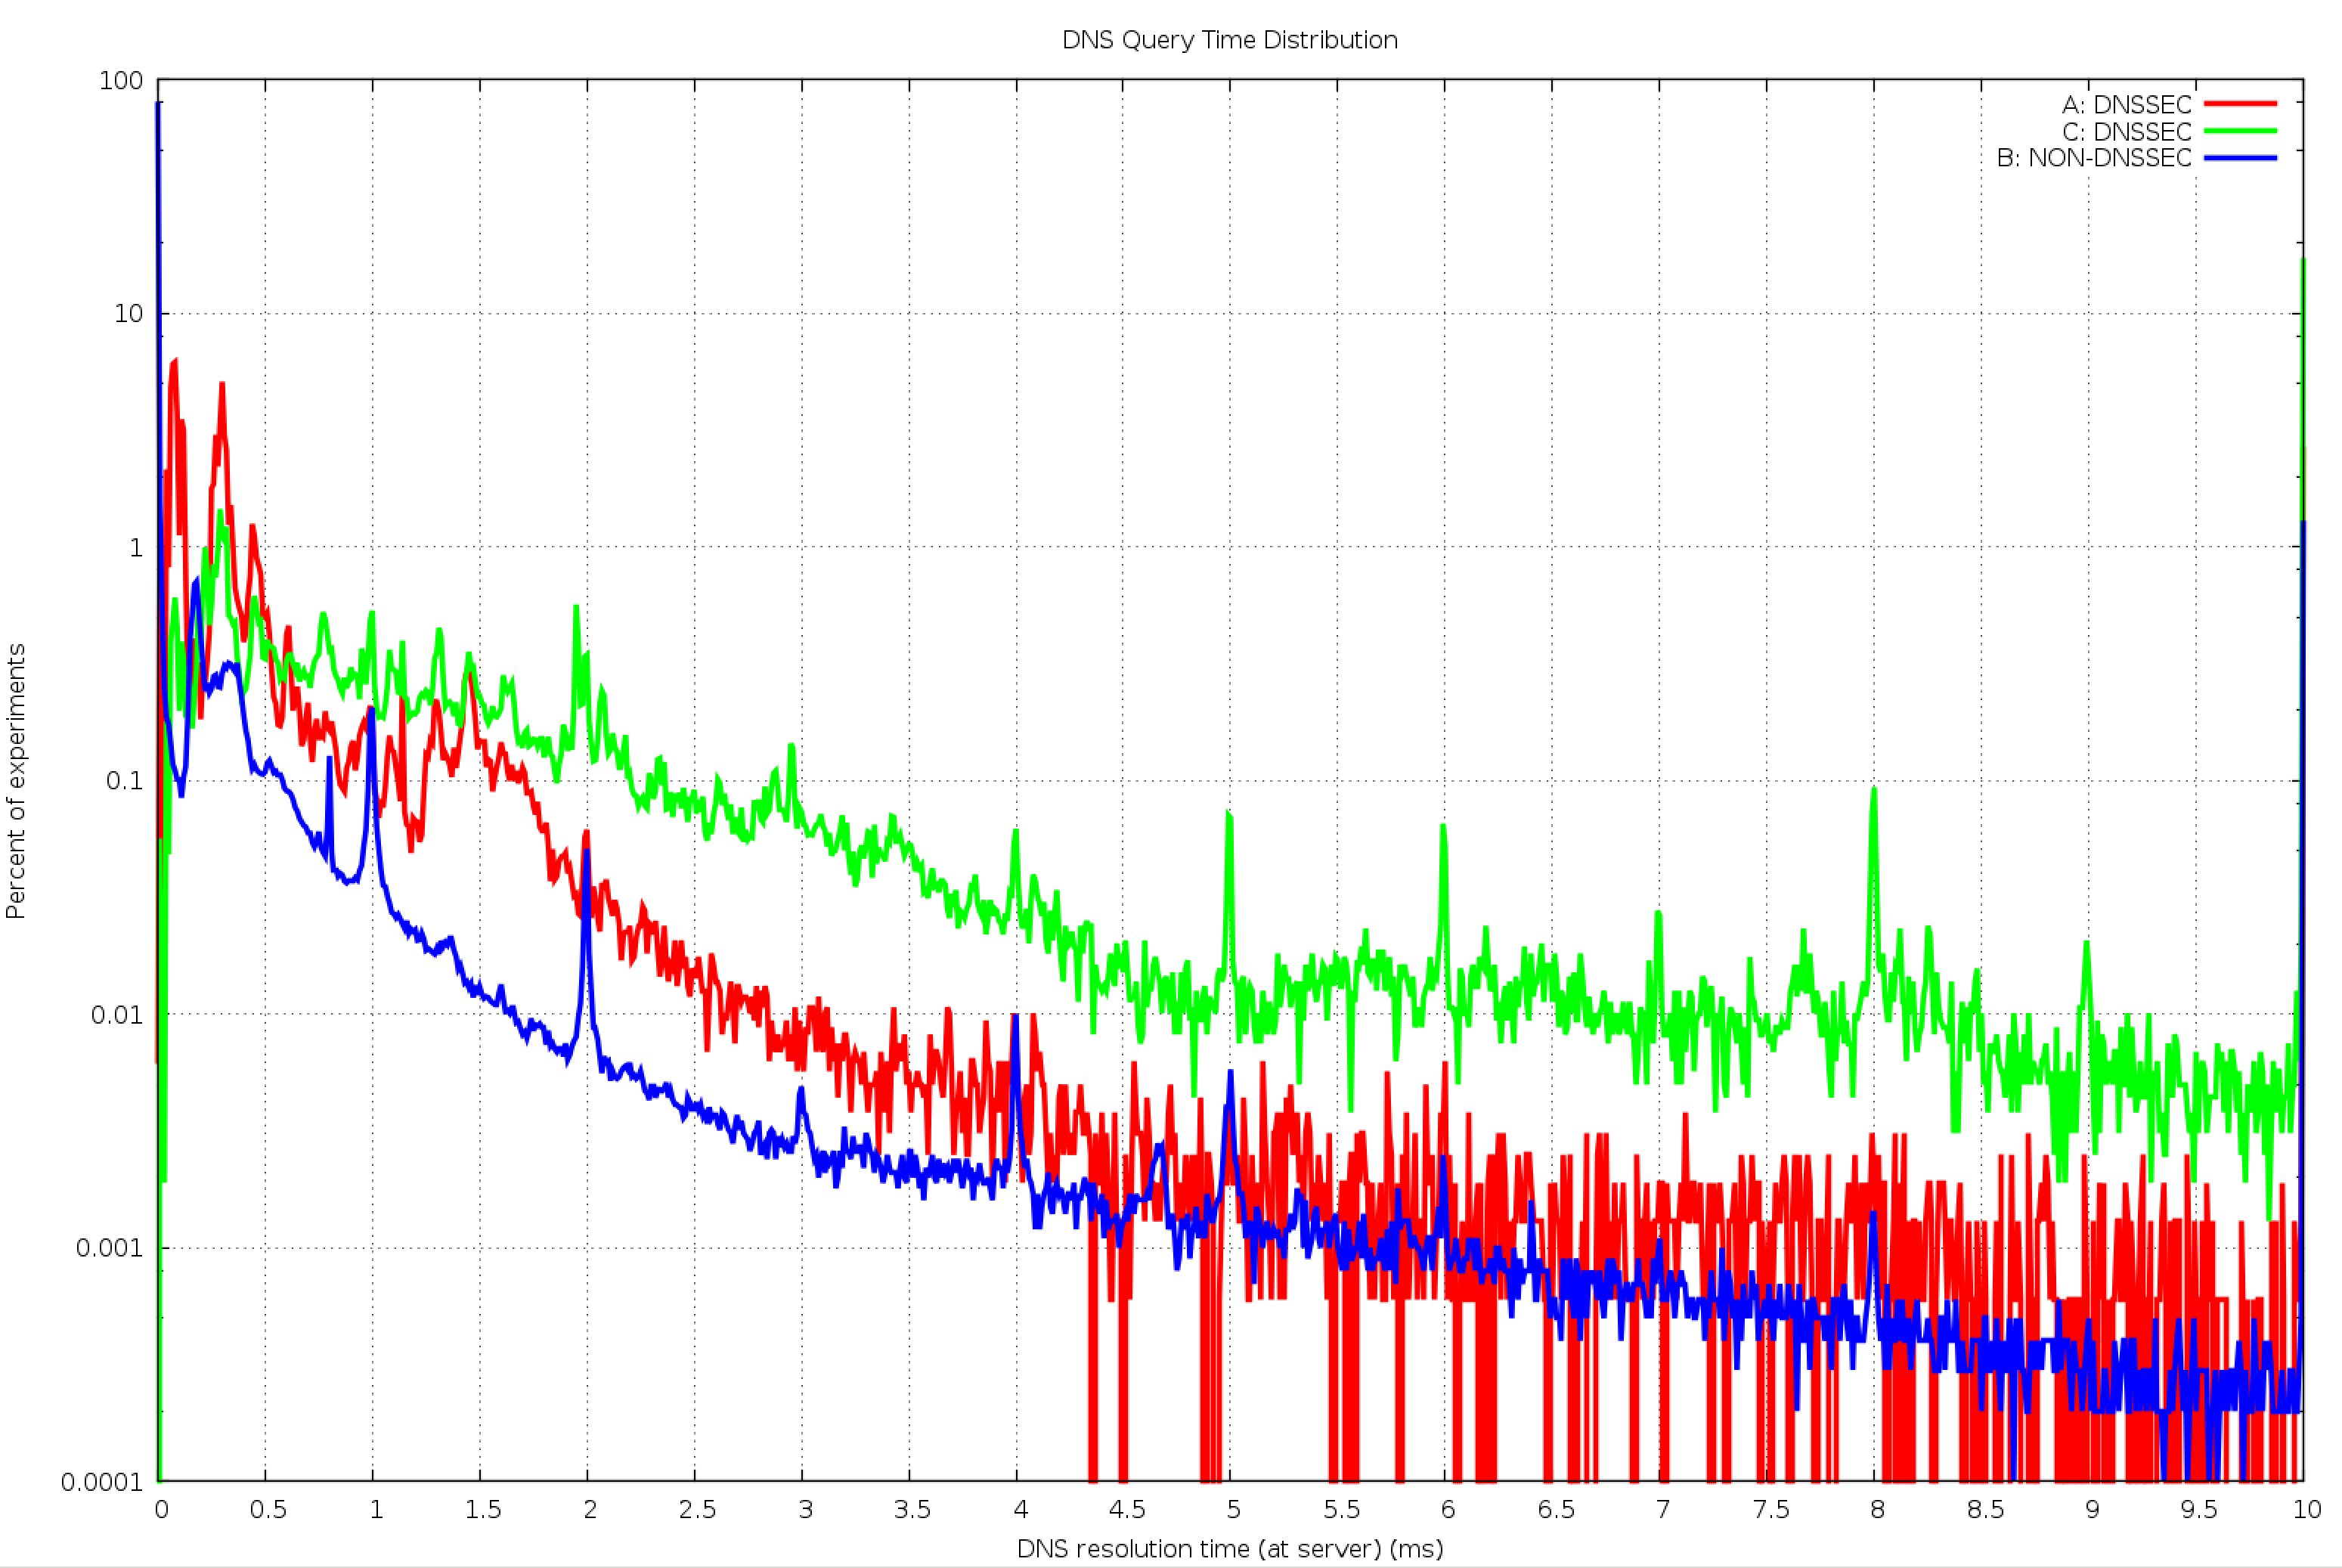Click the 'DNS resolution time (at server) (ms)' label
Viewport: 2342px width, 1568px height.
1229,1548
